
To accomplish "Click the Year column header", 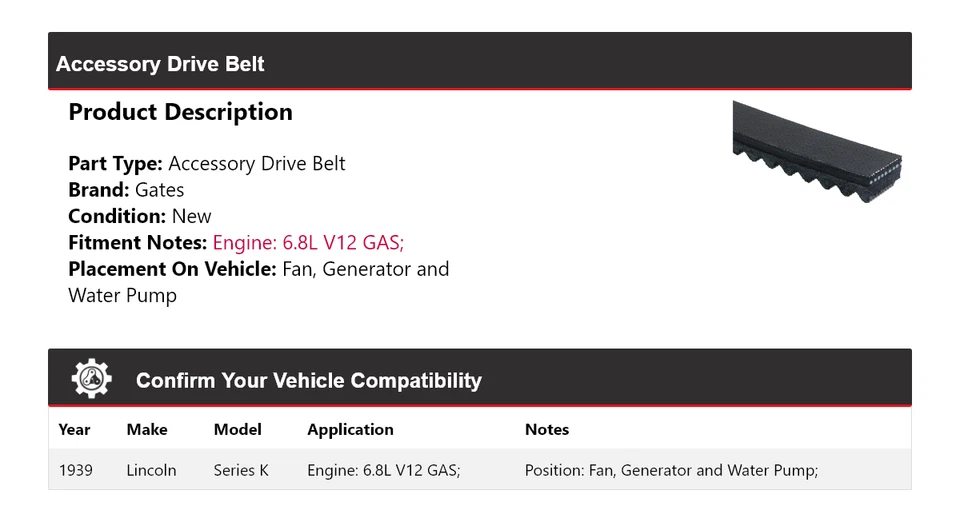I will (74, 429).
